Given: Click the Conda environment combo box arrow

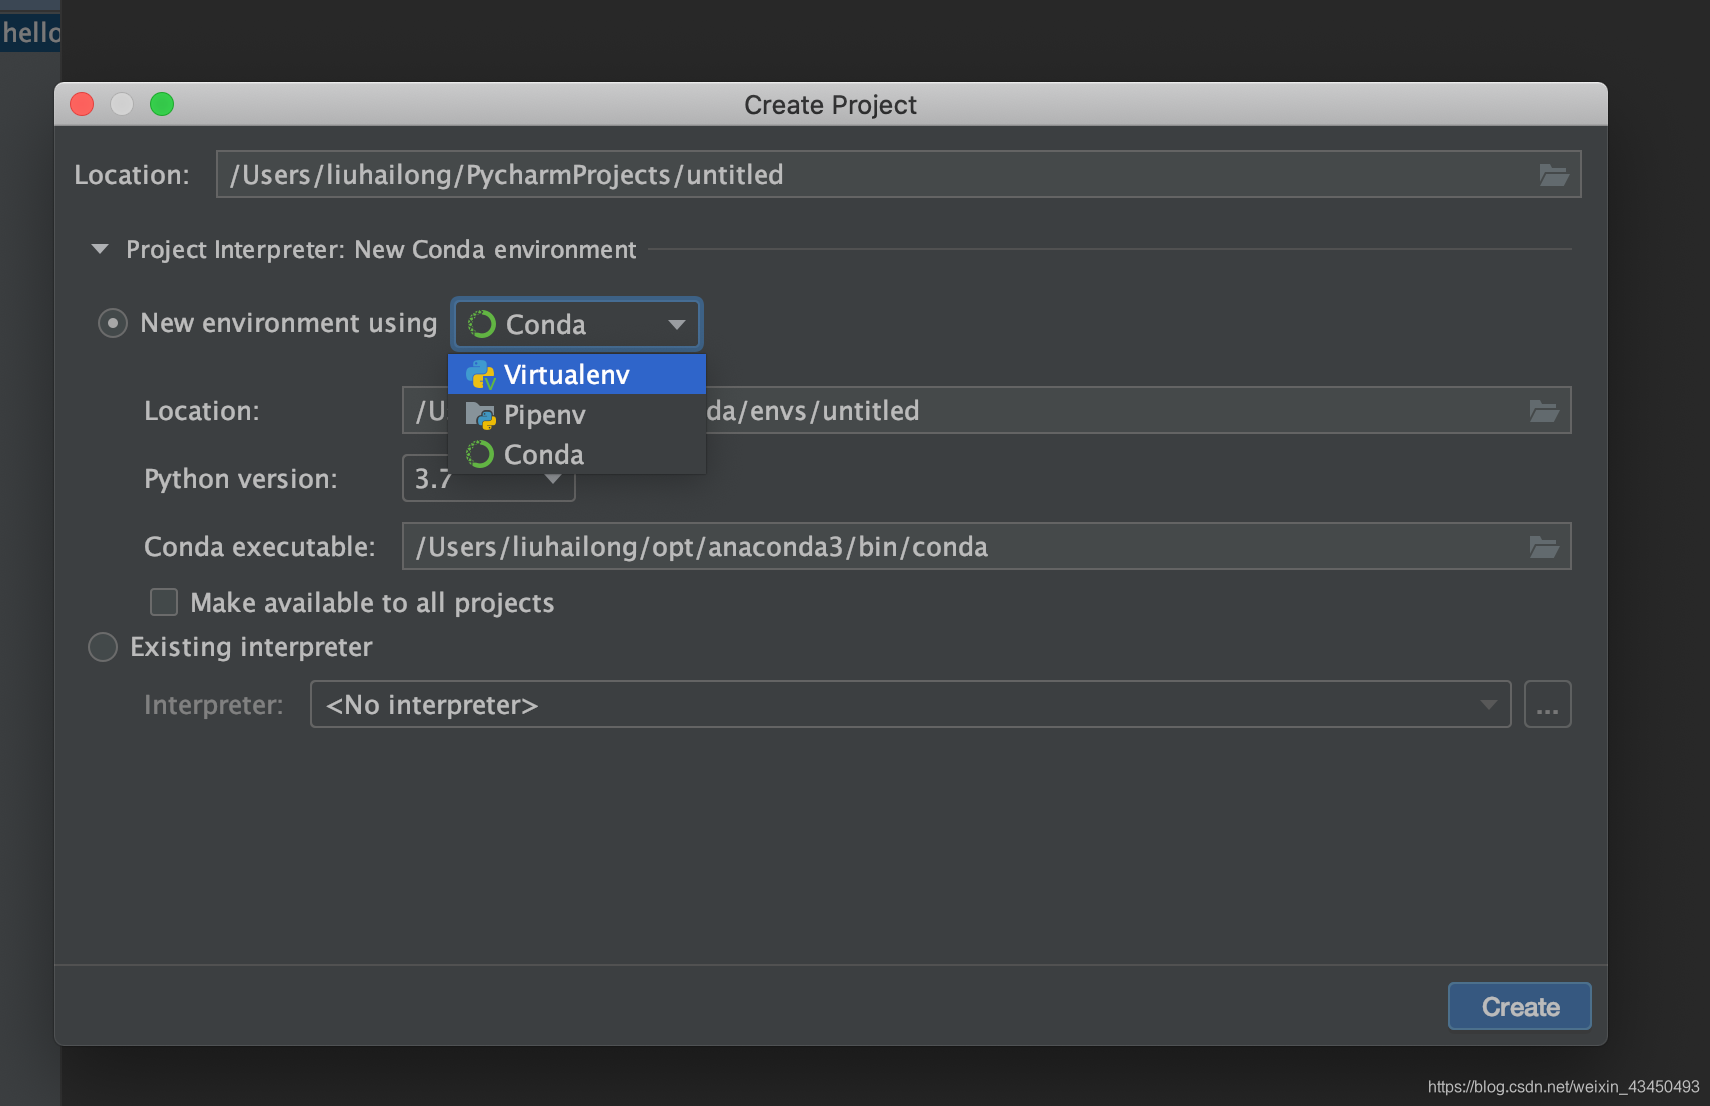Looking at the screenshot, I should point(677,324).
